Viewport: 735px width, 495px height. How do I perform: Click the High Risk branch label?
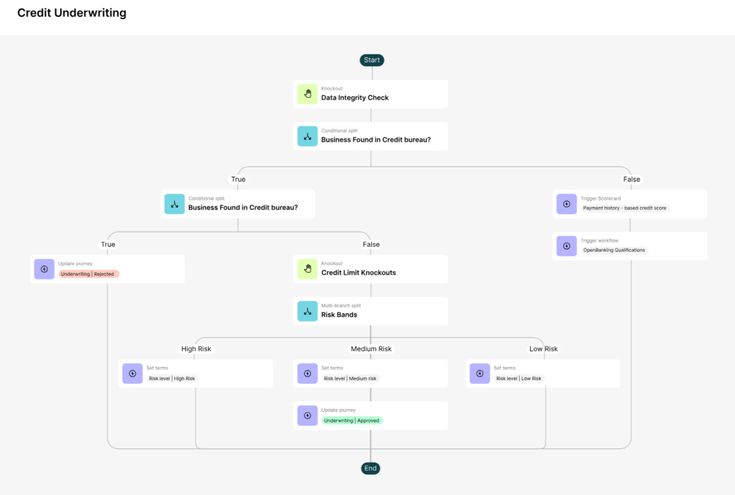tap(196, 349)
